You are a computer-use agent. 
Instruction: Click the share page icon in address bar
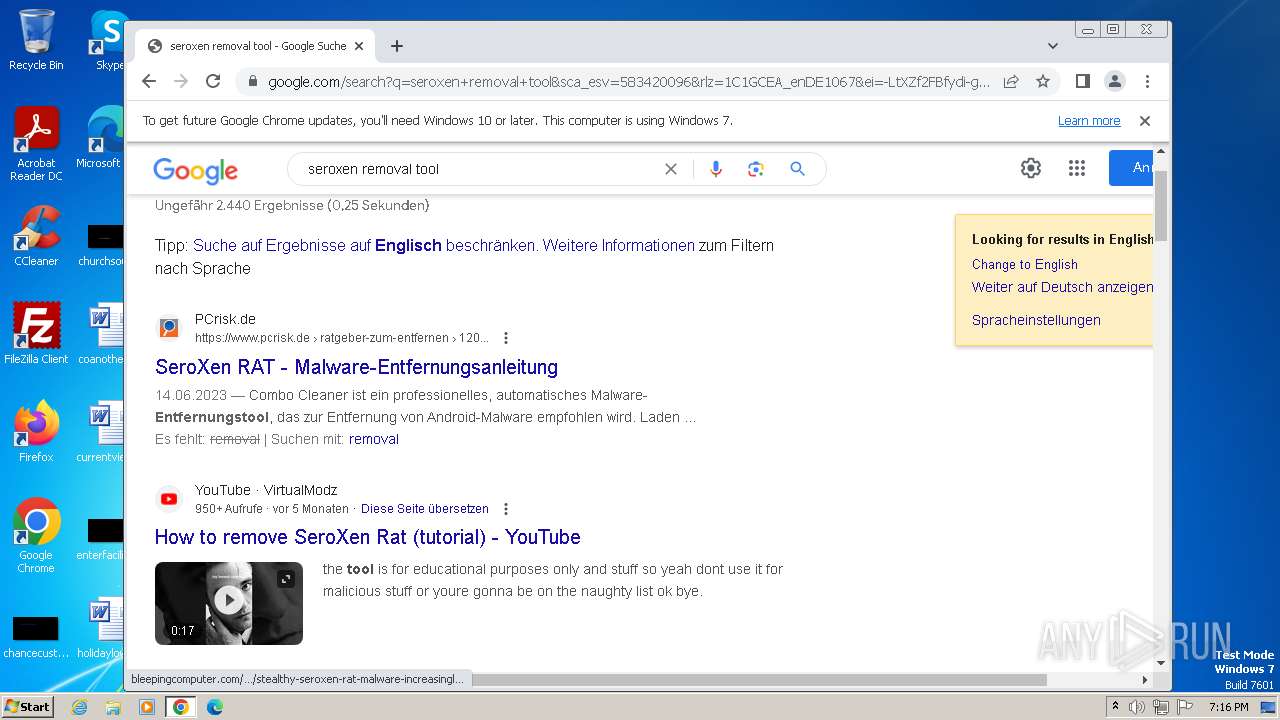pos(1011,81)
